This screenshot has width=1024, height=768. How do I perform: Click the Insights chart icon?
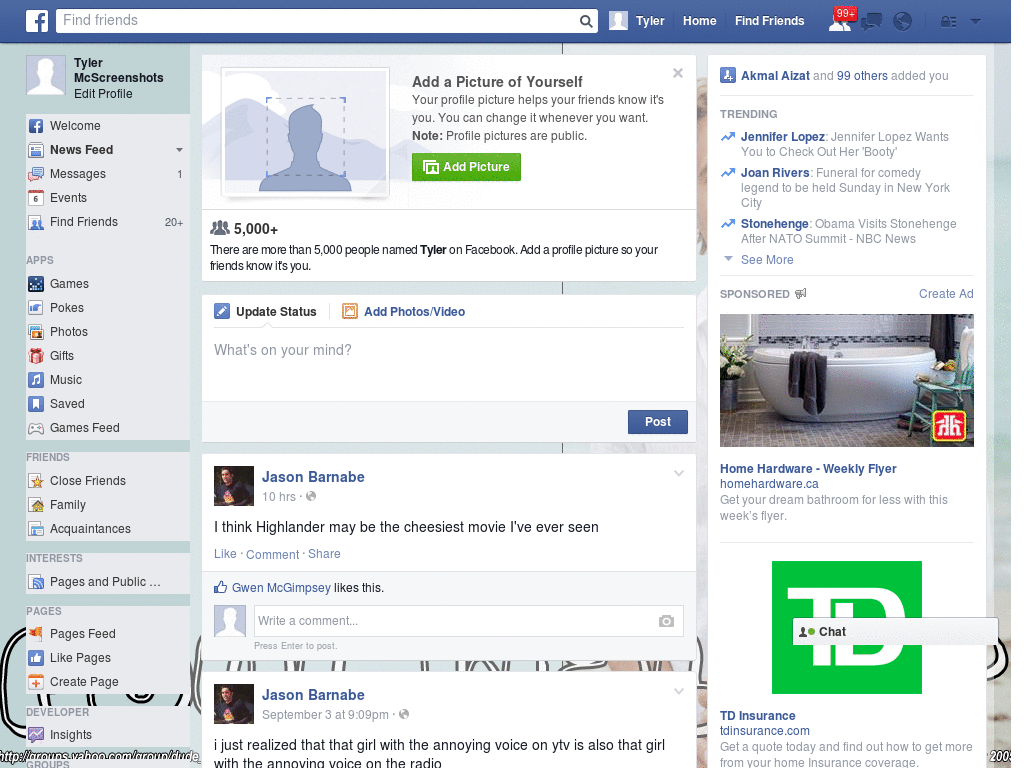pos(36,735)
